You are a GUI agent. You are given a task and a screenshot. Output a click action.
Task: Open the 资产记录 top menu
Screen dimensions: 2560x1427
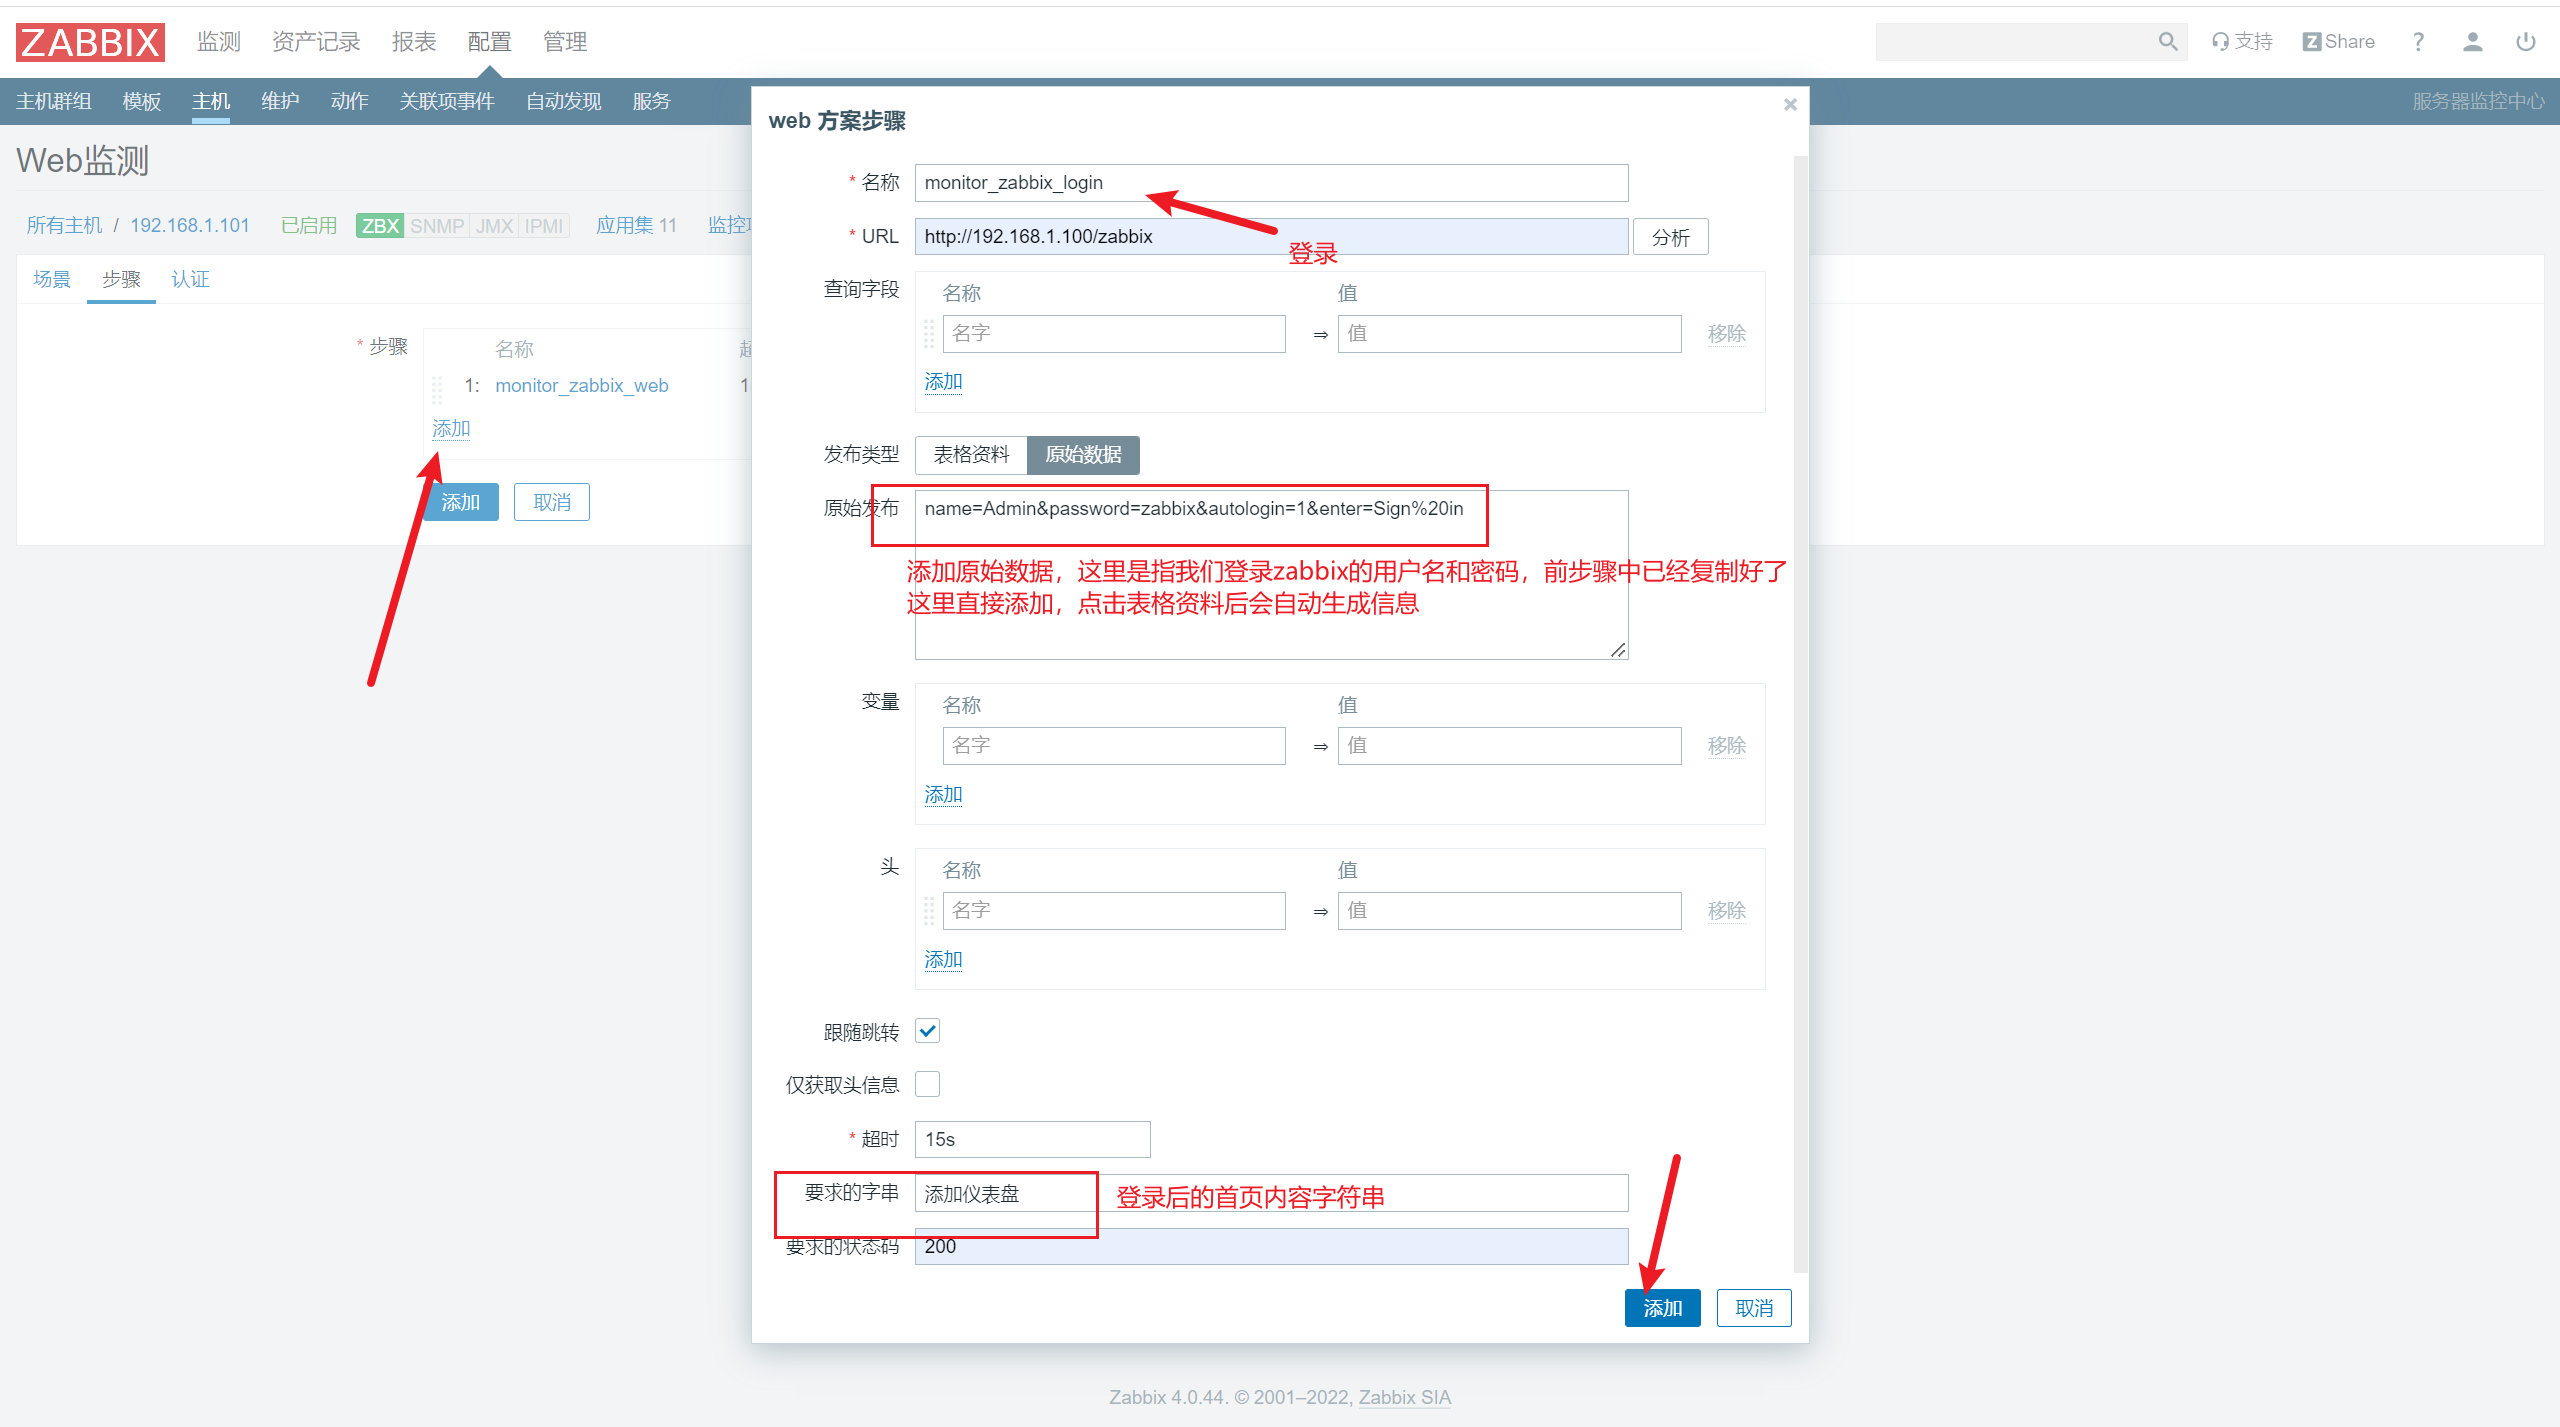coord(316,41)
